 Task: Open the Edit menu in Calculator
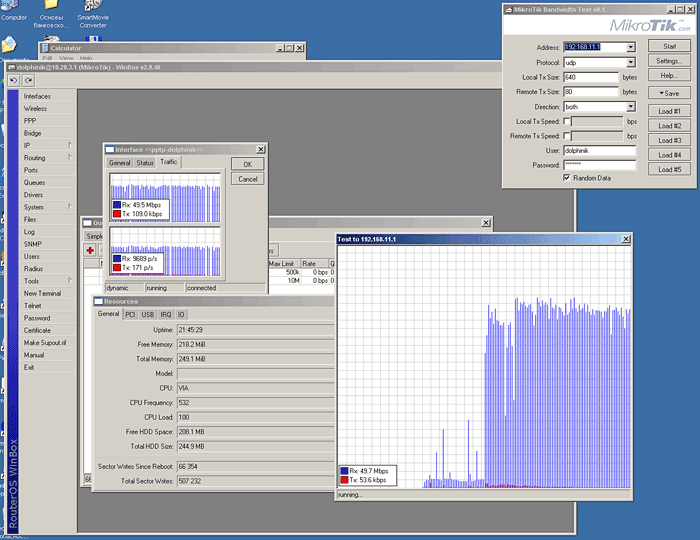(47, 58)
